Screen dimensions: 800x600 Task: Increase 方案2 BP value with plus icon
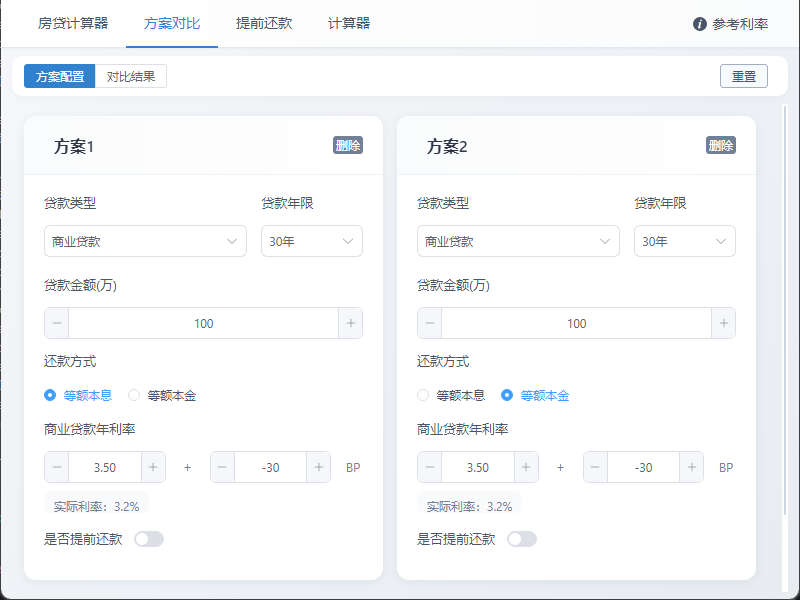[692, 467]
